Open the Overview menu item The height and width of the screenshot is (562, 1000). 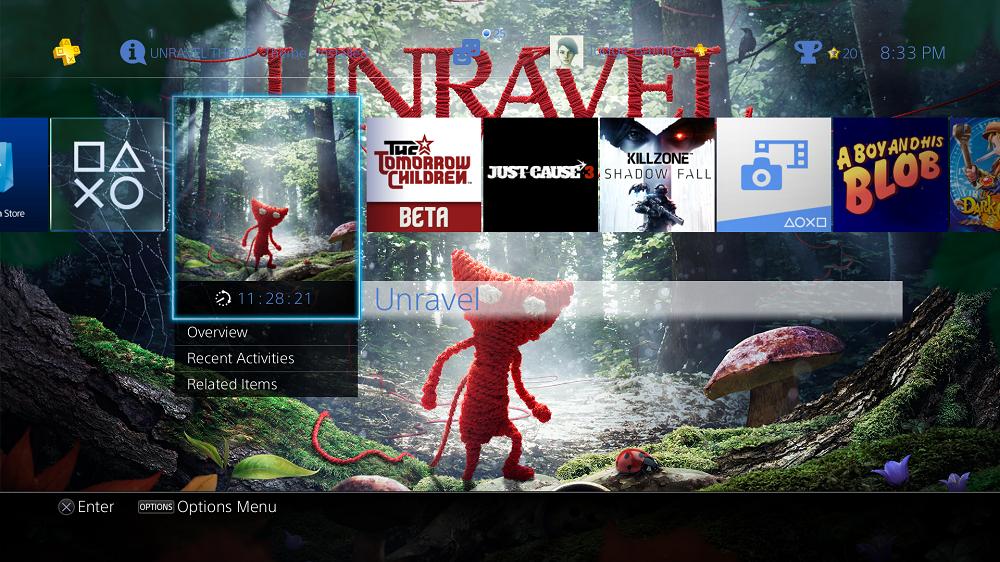[x=266, y=332]
